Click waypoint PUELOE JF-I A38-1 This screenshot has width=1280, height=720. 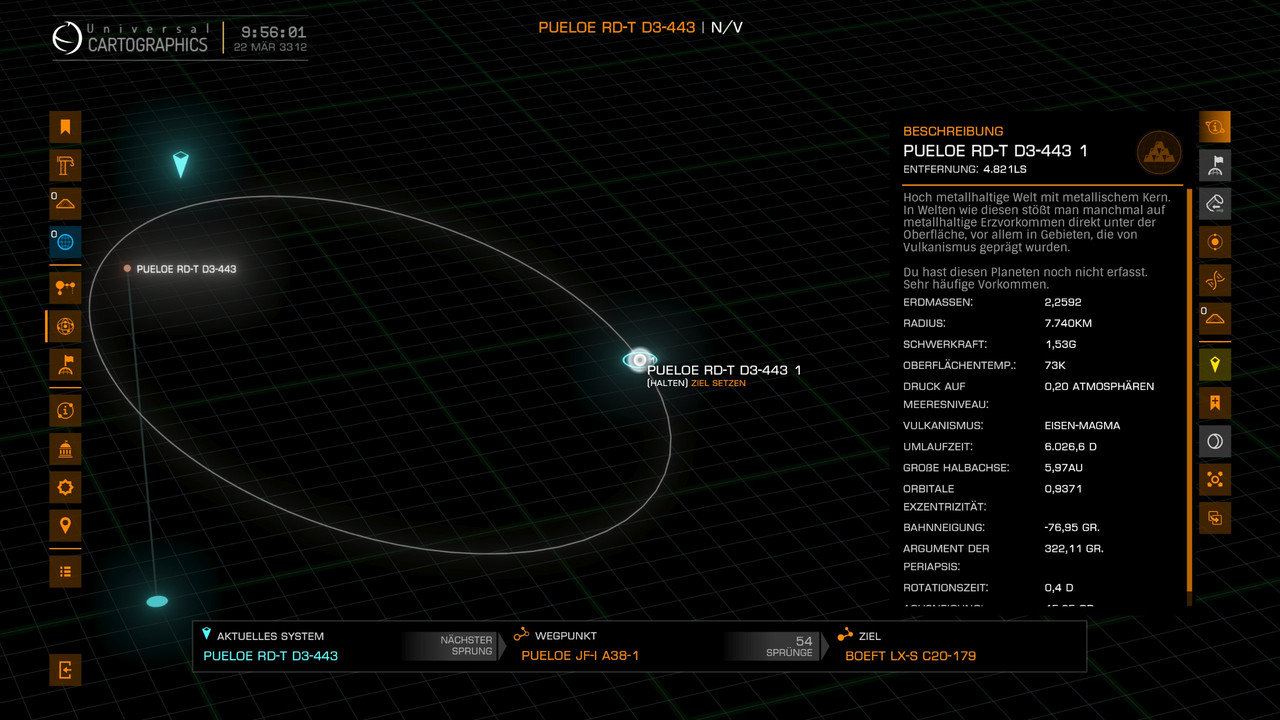(580, 656)
